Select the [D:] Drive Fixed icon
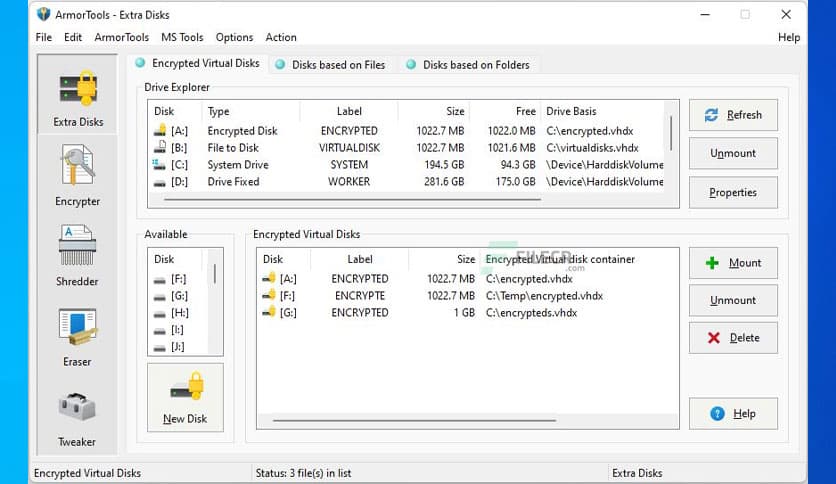The image size is (836, 484). click(160, 183)
